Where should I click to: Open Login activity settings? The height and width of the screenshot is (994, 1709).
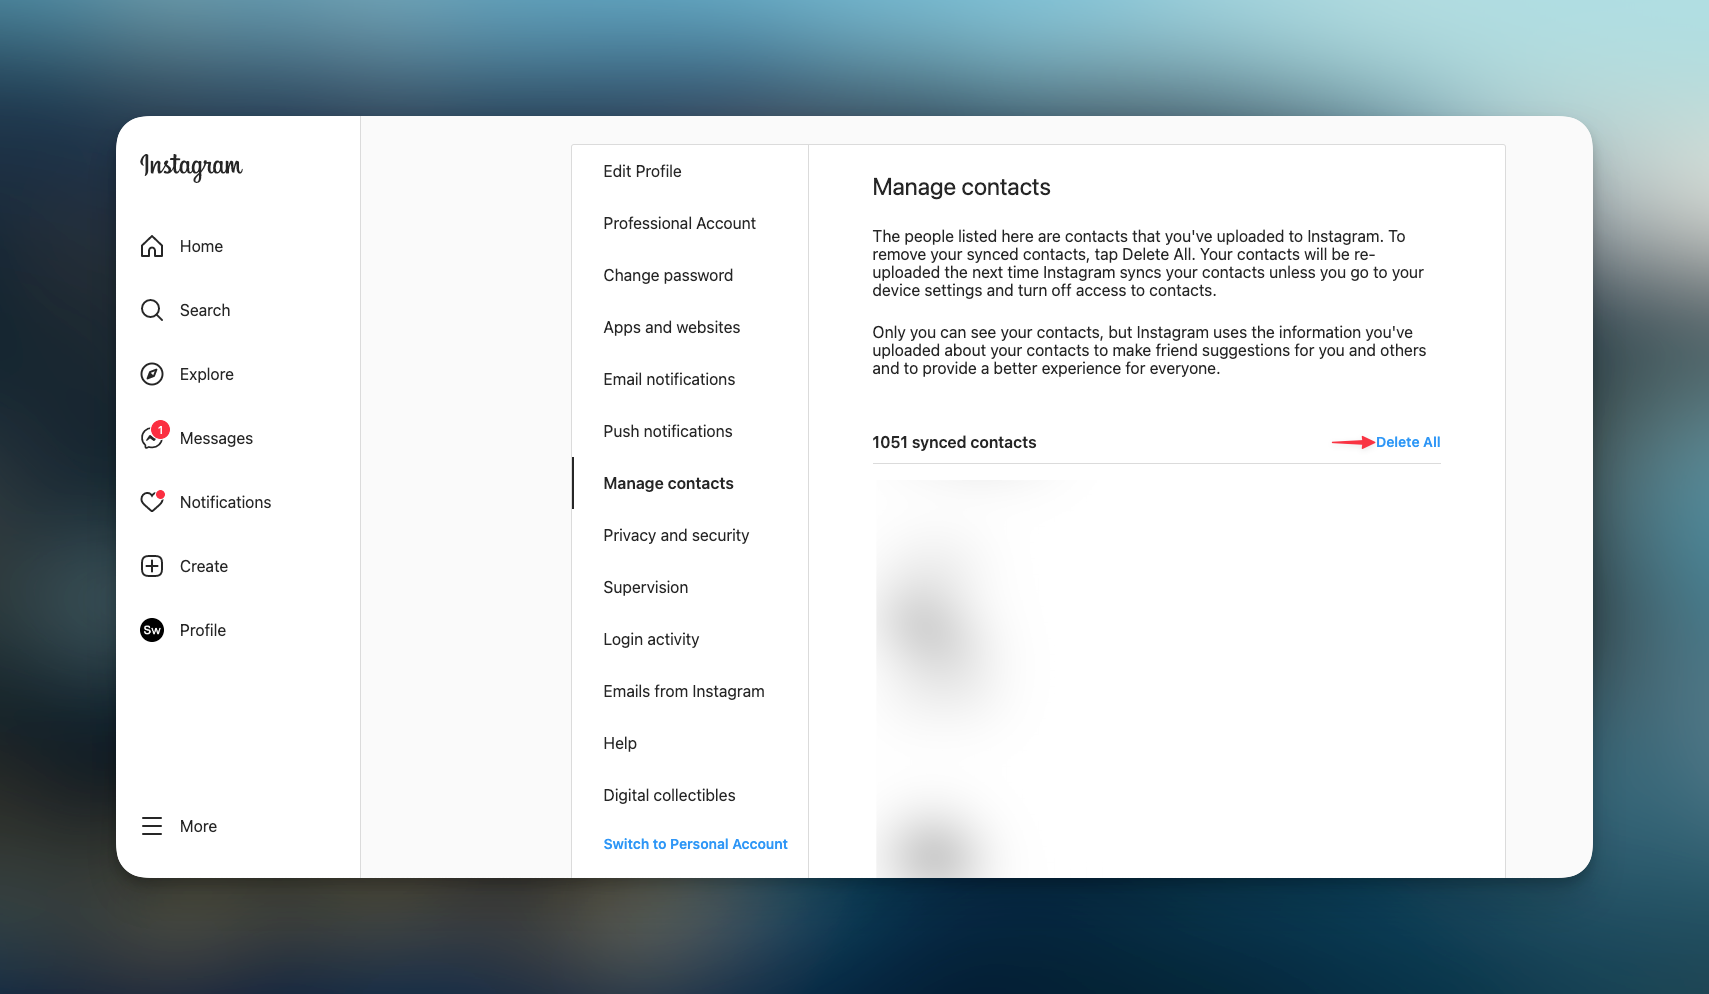(x=651, y=639)
